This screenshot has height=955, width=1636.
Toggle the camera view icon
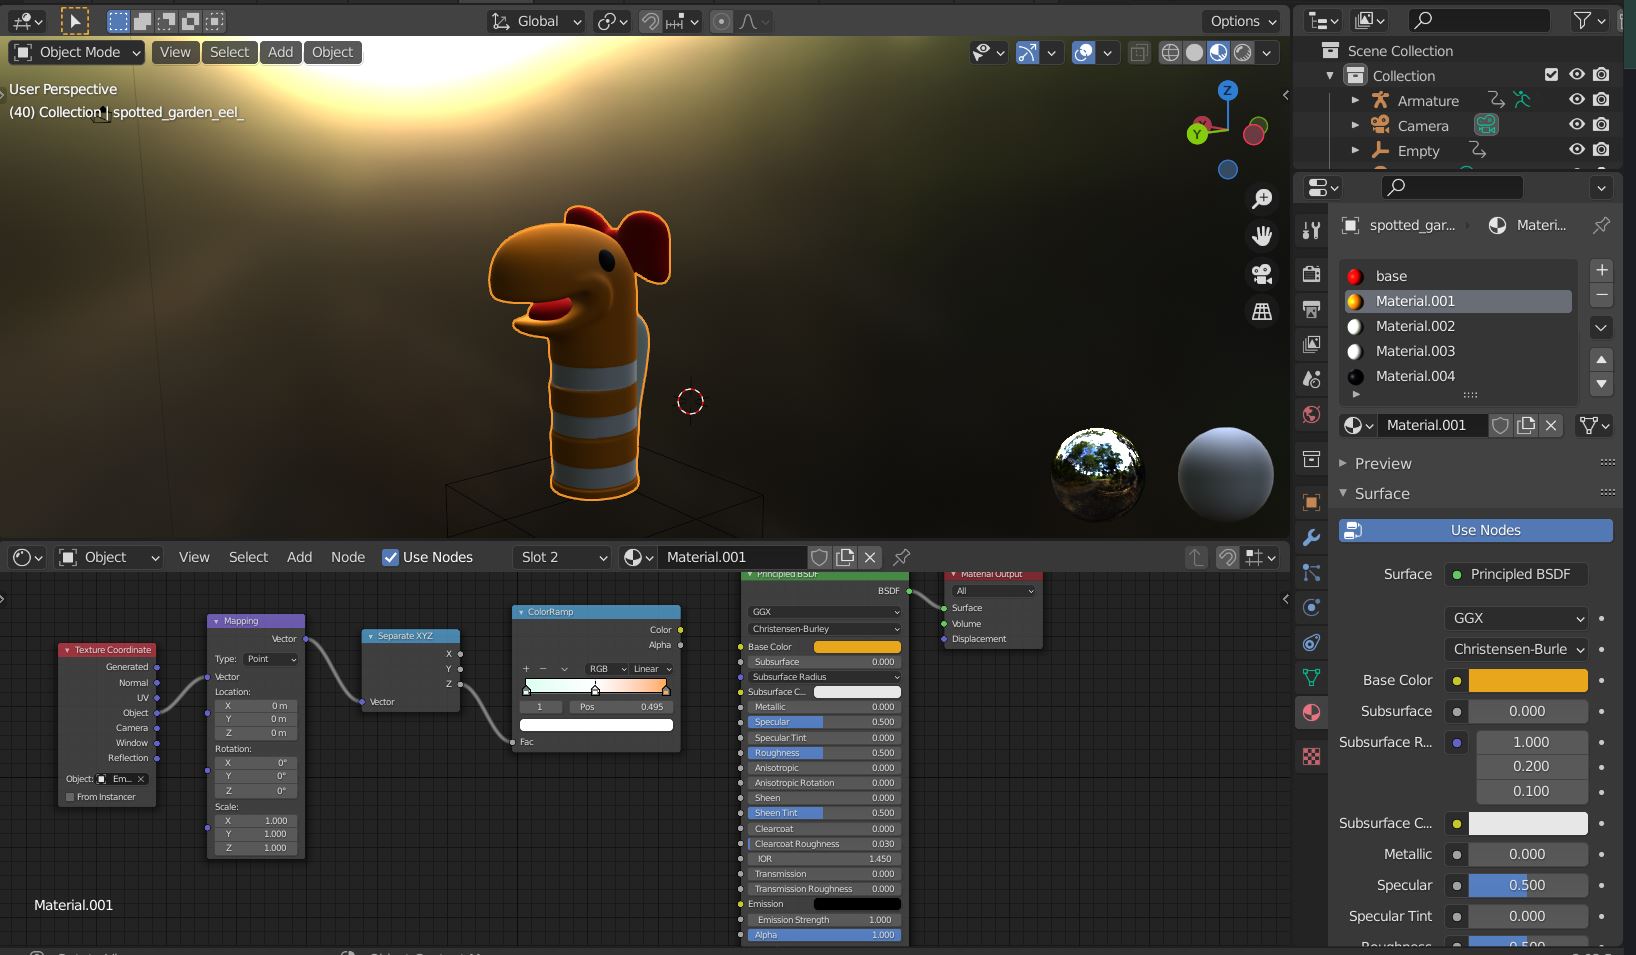[1262, 274]
